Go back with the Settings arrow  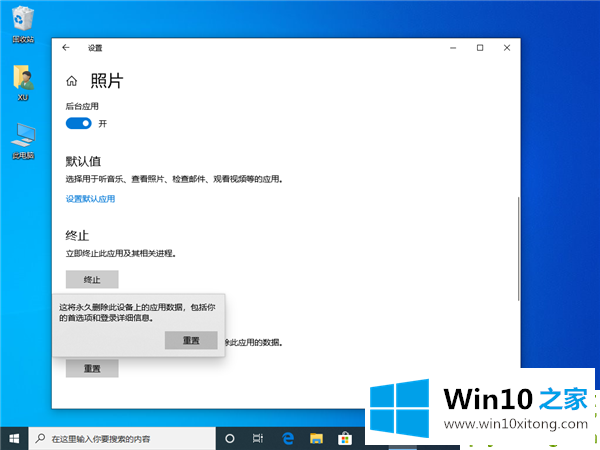(x=66, y=47)
